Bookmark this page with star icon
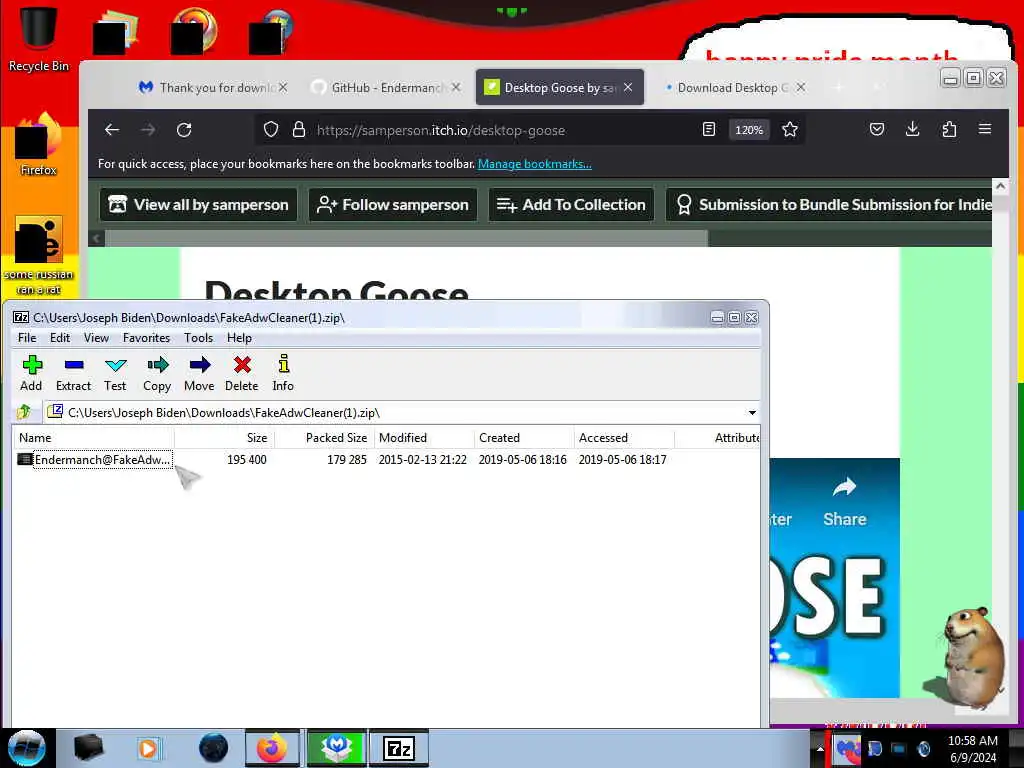The height and width of the screenshot is (768, 1024). pyautogui.click(x=790, y=130)
